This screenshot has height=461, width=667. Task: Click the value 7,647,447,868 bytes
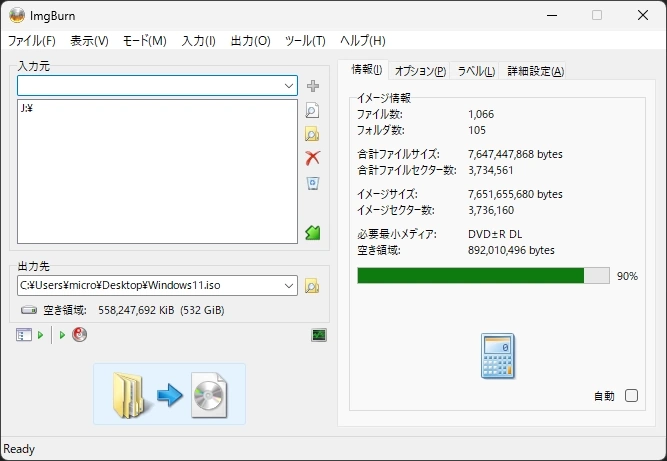(515, 154)
